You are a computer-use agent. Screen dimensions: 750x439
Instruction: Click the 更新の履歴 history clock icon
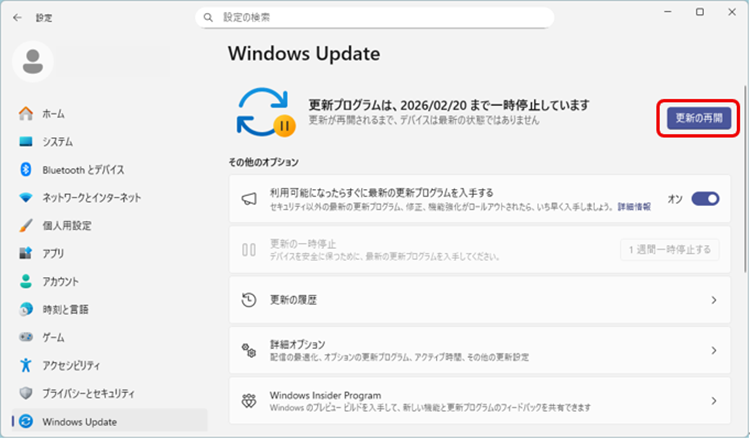click(249, 300)
